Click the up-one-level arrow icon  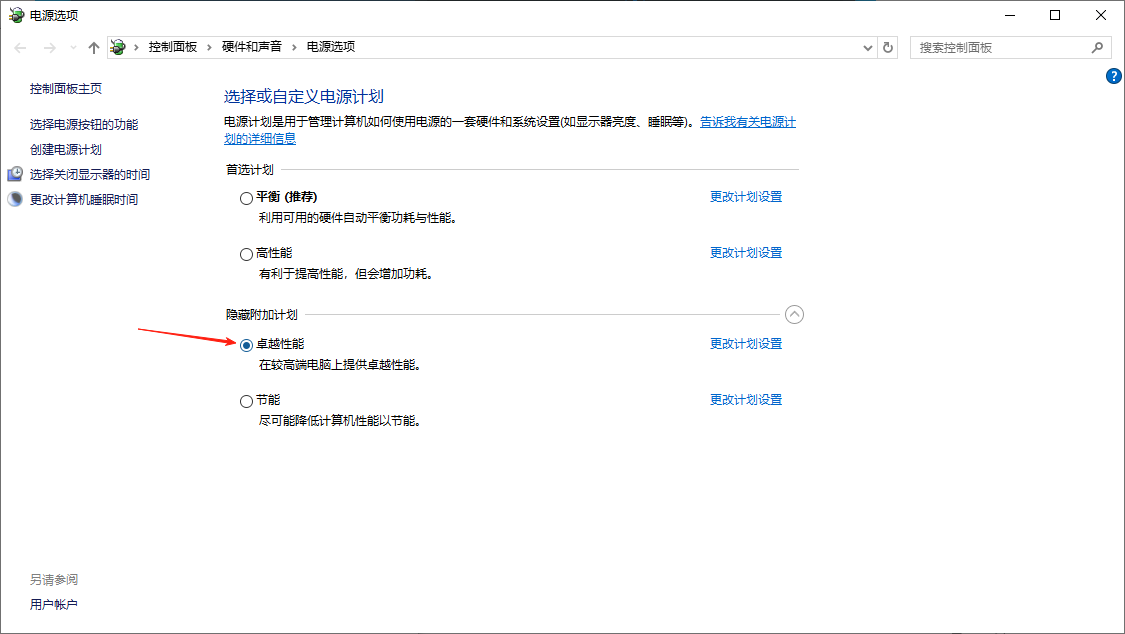94,48
